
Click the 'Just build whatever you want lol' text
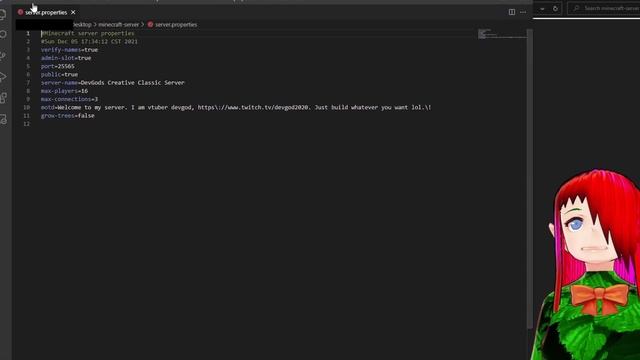[x=369, y=107]
